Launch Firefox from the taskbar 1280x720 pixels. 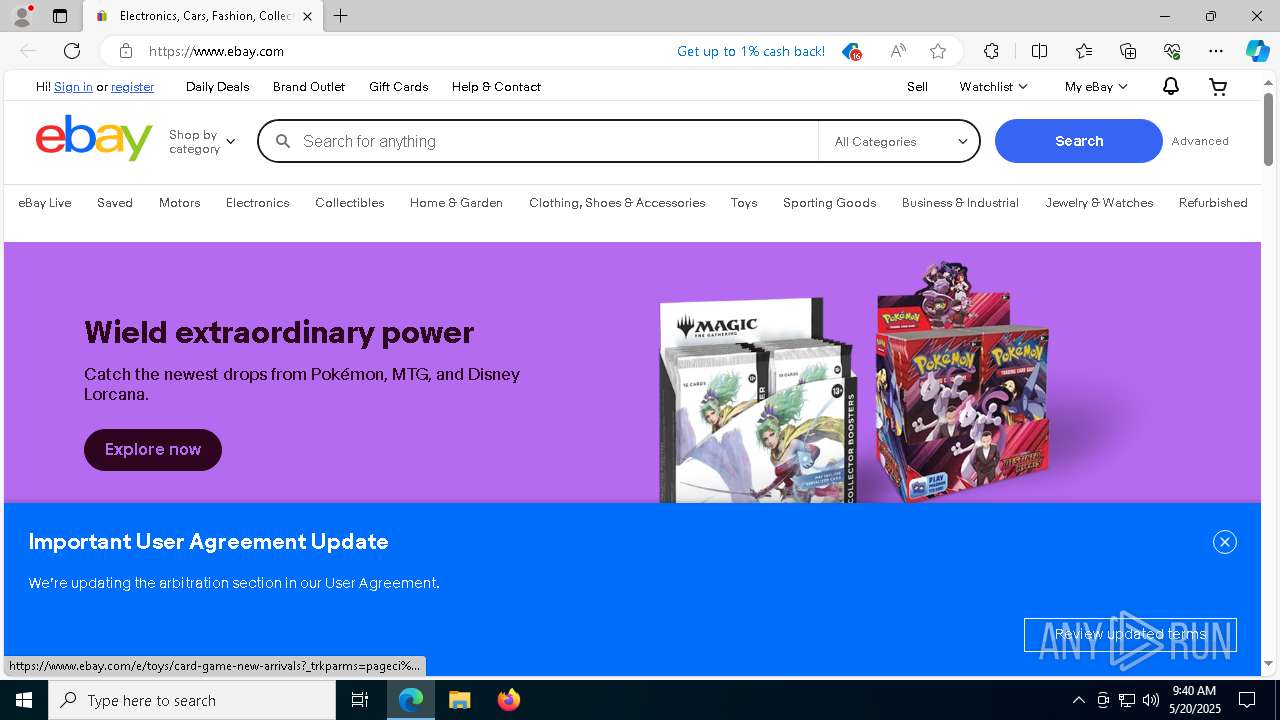(x=509, y=700)
